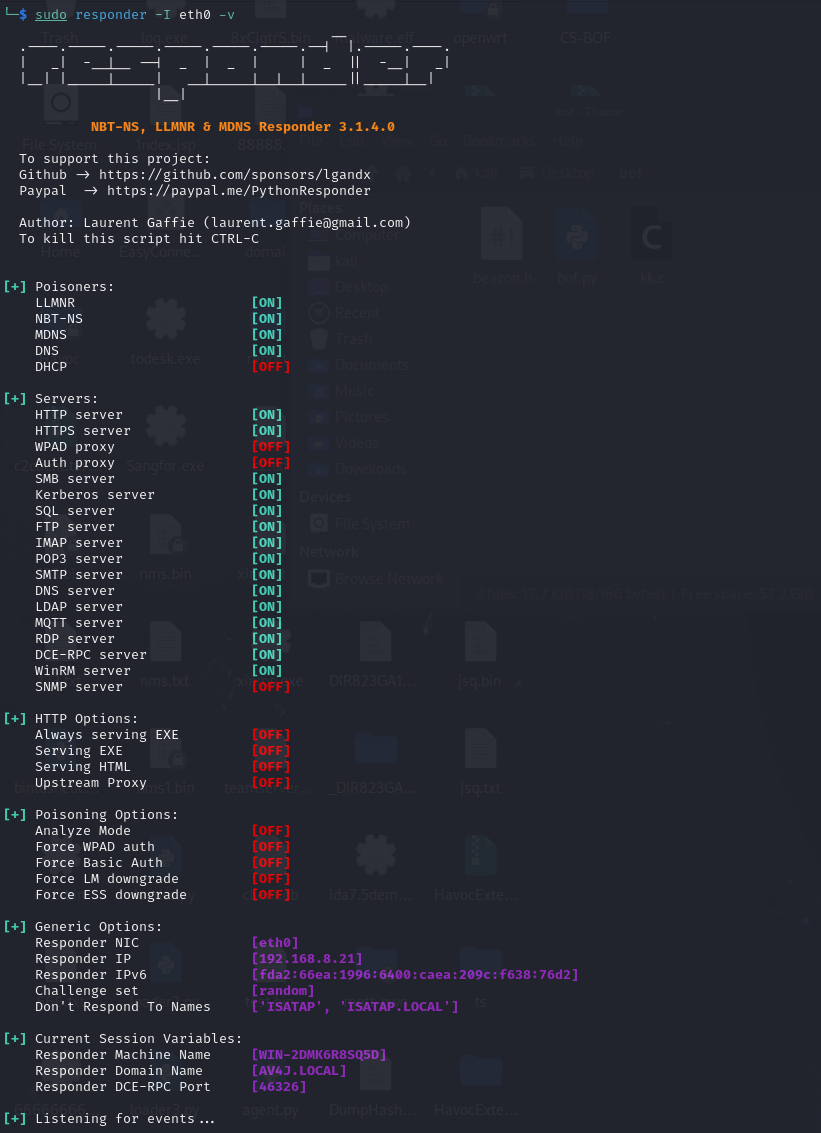Image resolution: width=821 pixels, height=1133 pixels.
Task: Click the Responder 3.1.4.0 version banner
Action: pos(243,127)
